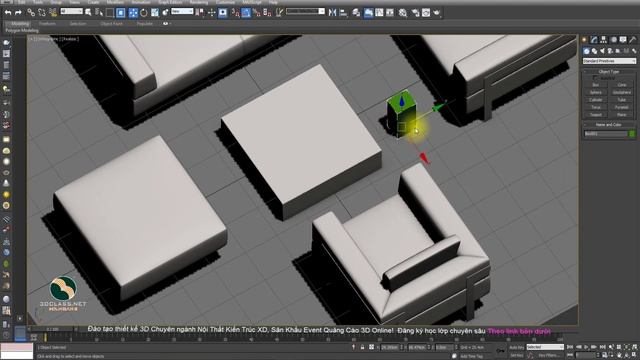The width and height of the screenshot is (640, 360).
Task: Edit named selection sets
Action: point(279,13)
